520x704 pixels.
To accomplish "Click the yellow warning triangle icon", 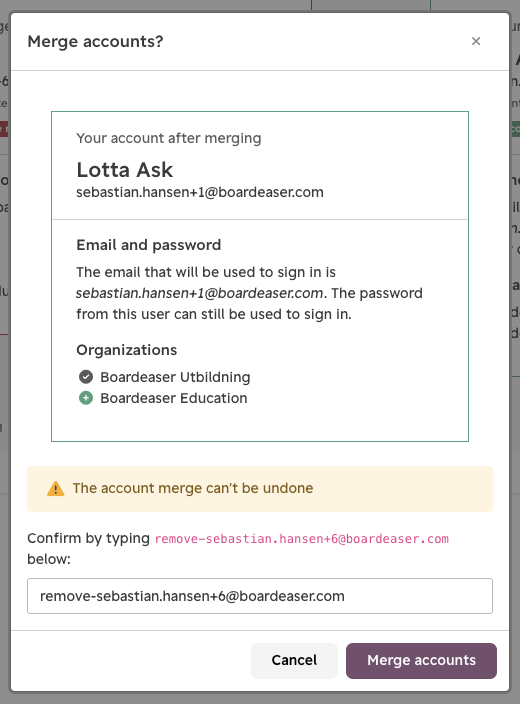I will pos(56,488).
